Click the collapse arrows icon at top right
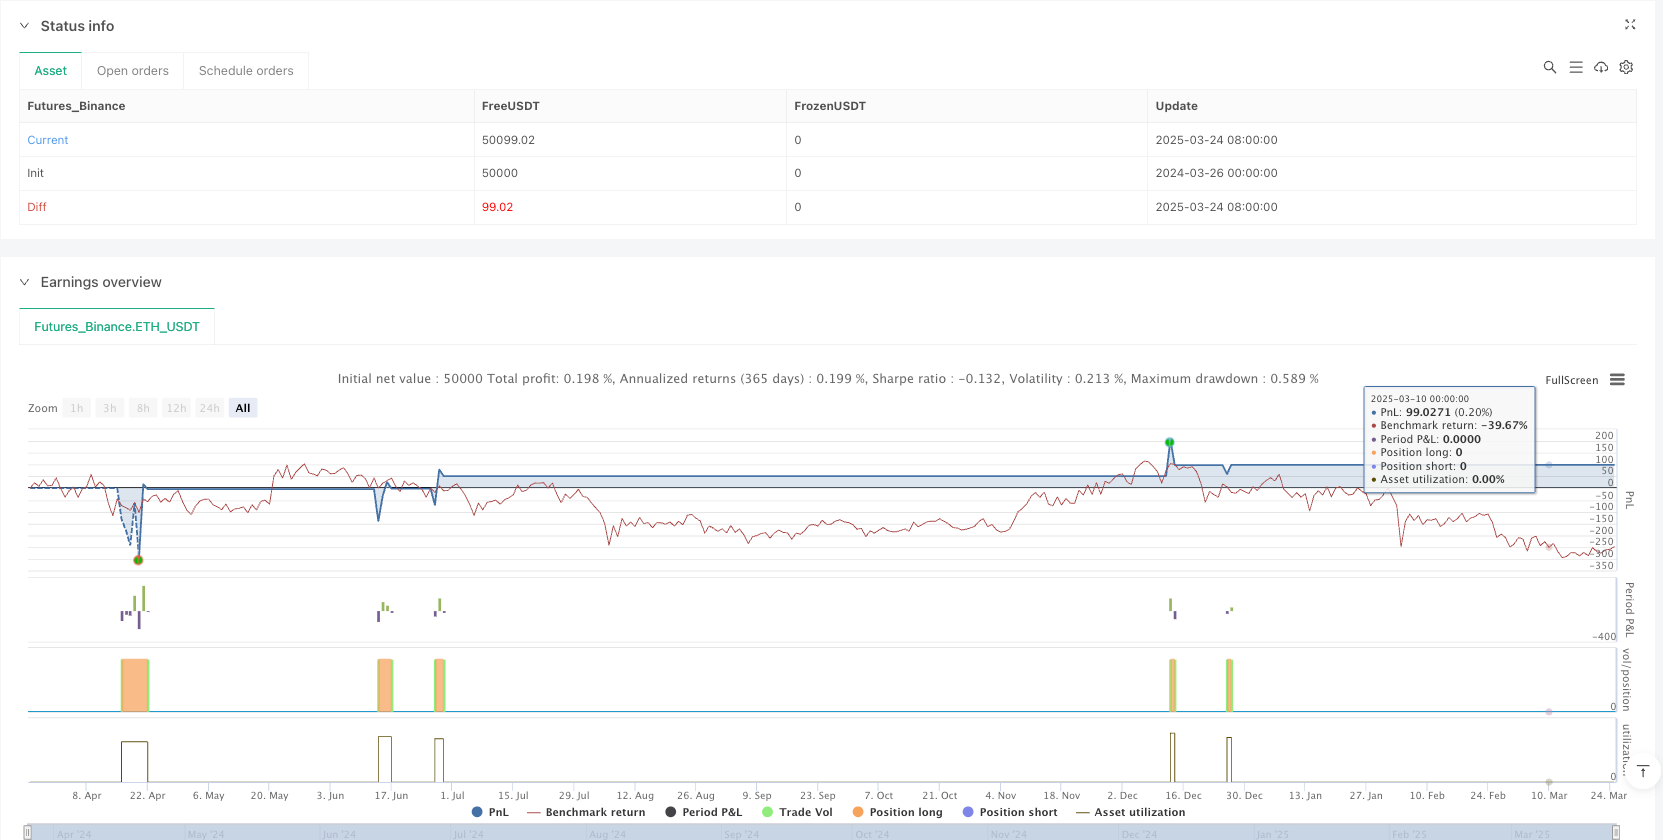 (1630, 24)
